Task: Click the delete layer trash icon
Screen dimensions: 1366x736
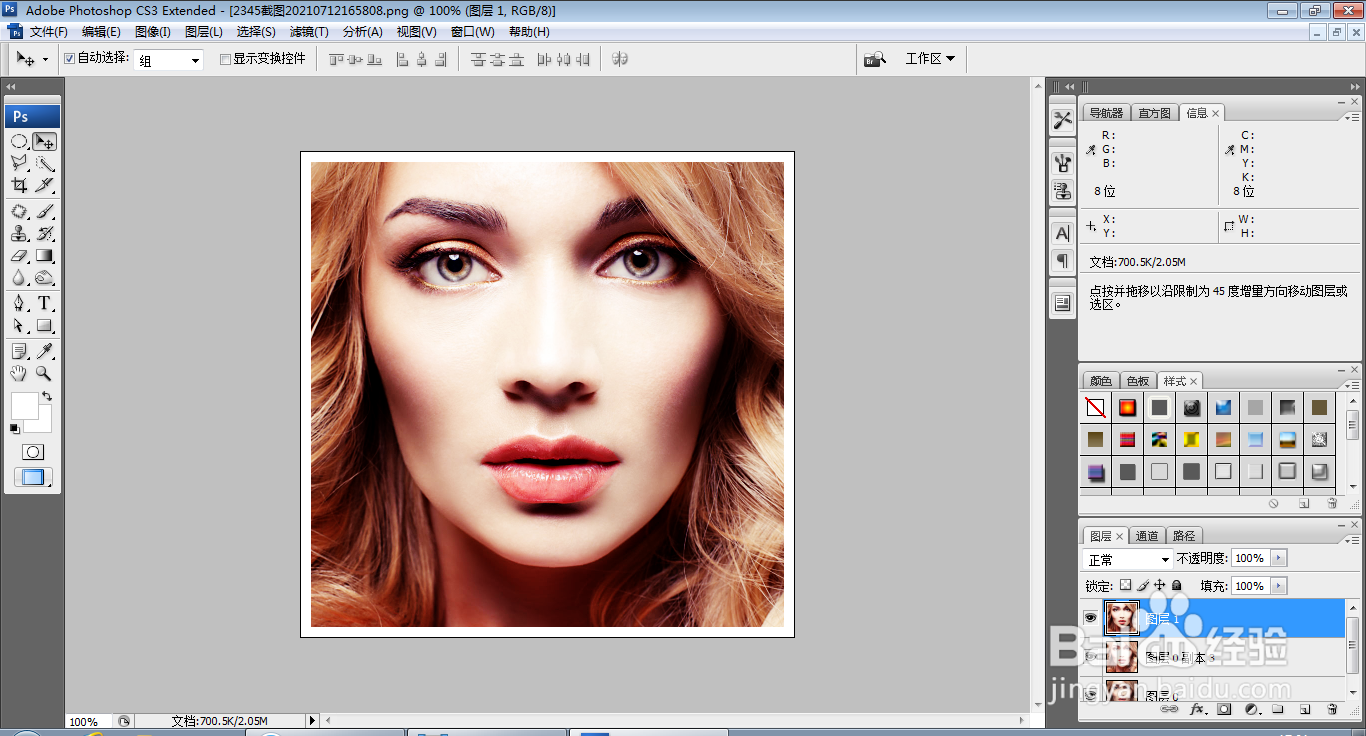Action: click(x=1332, y=709)
